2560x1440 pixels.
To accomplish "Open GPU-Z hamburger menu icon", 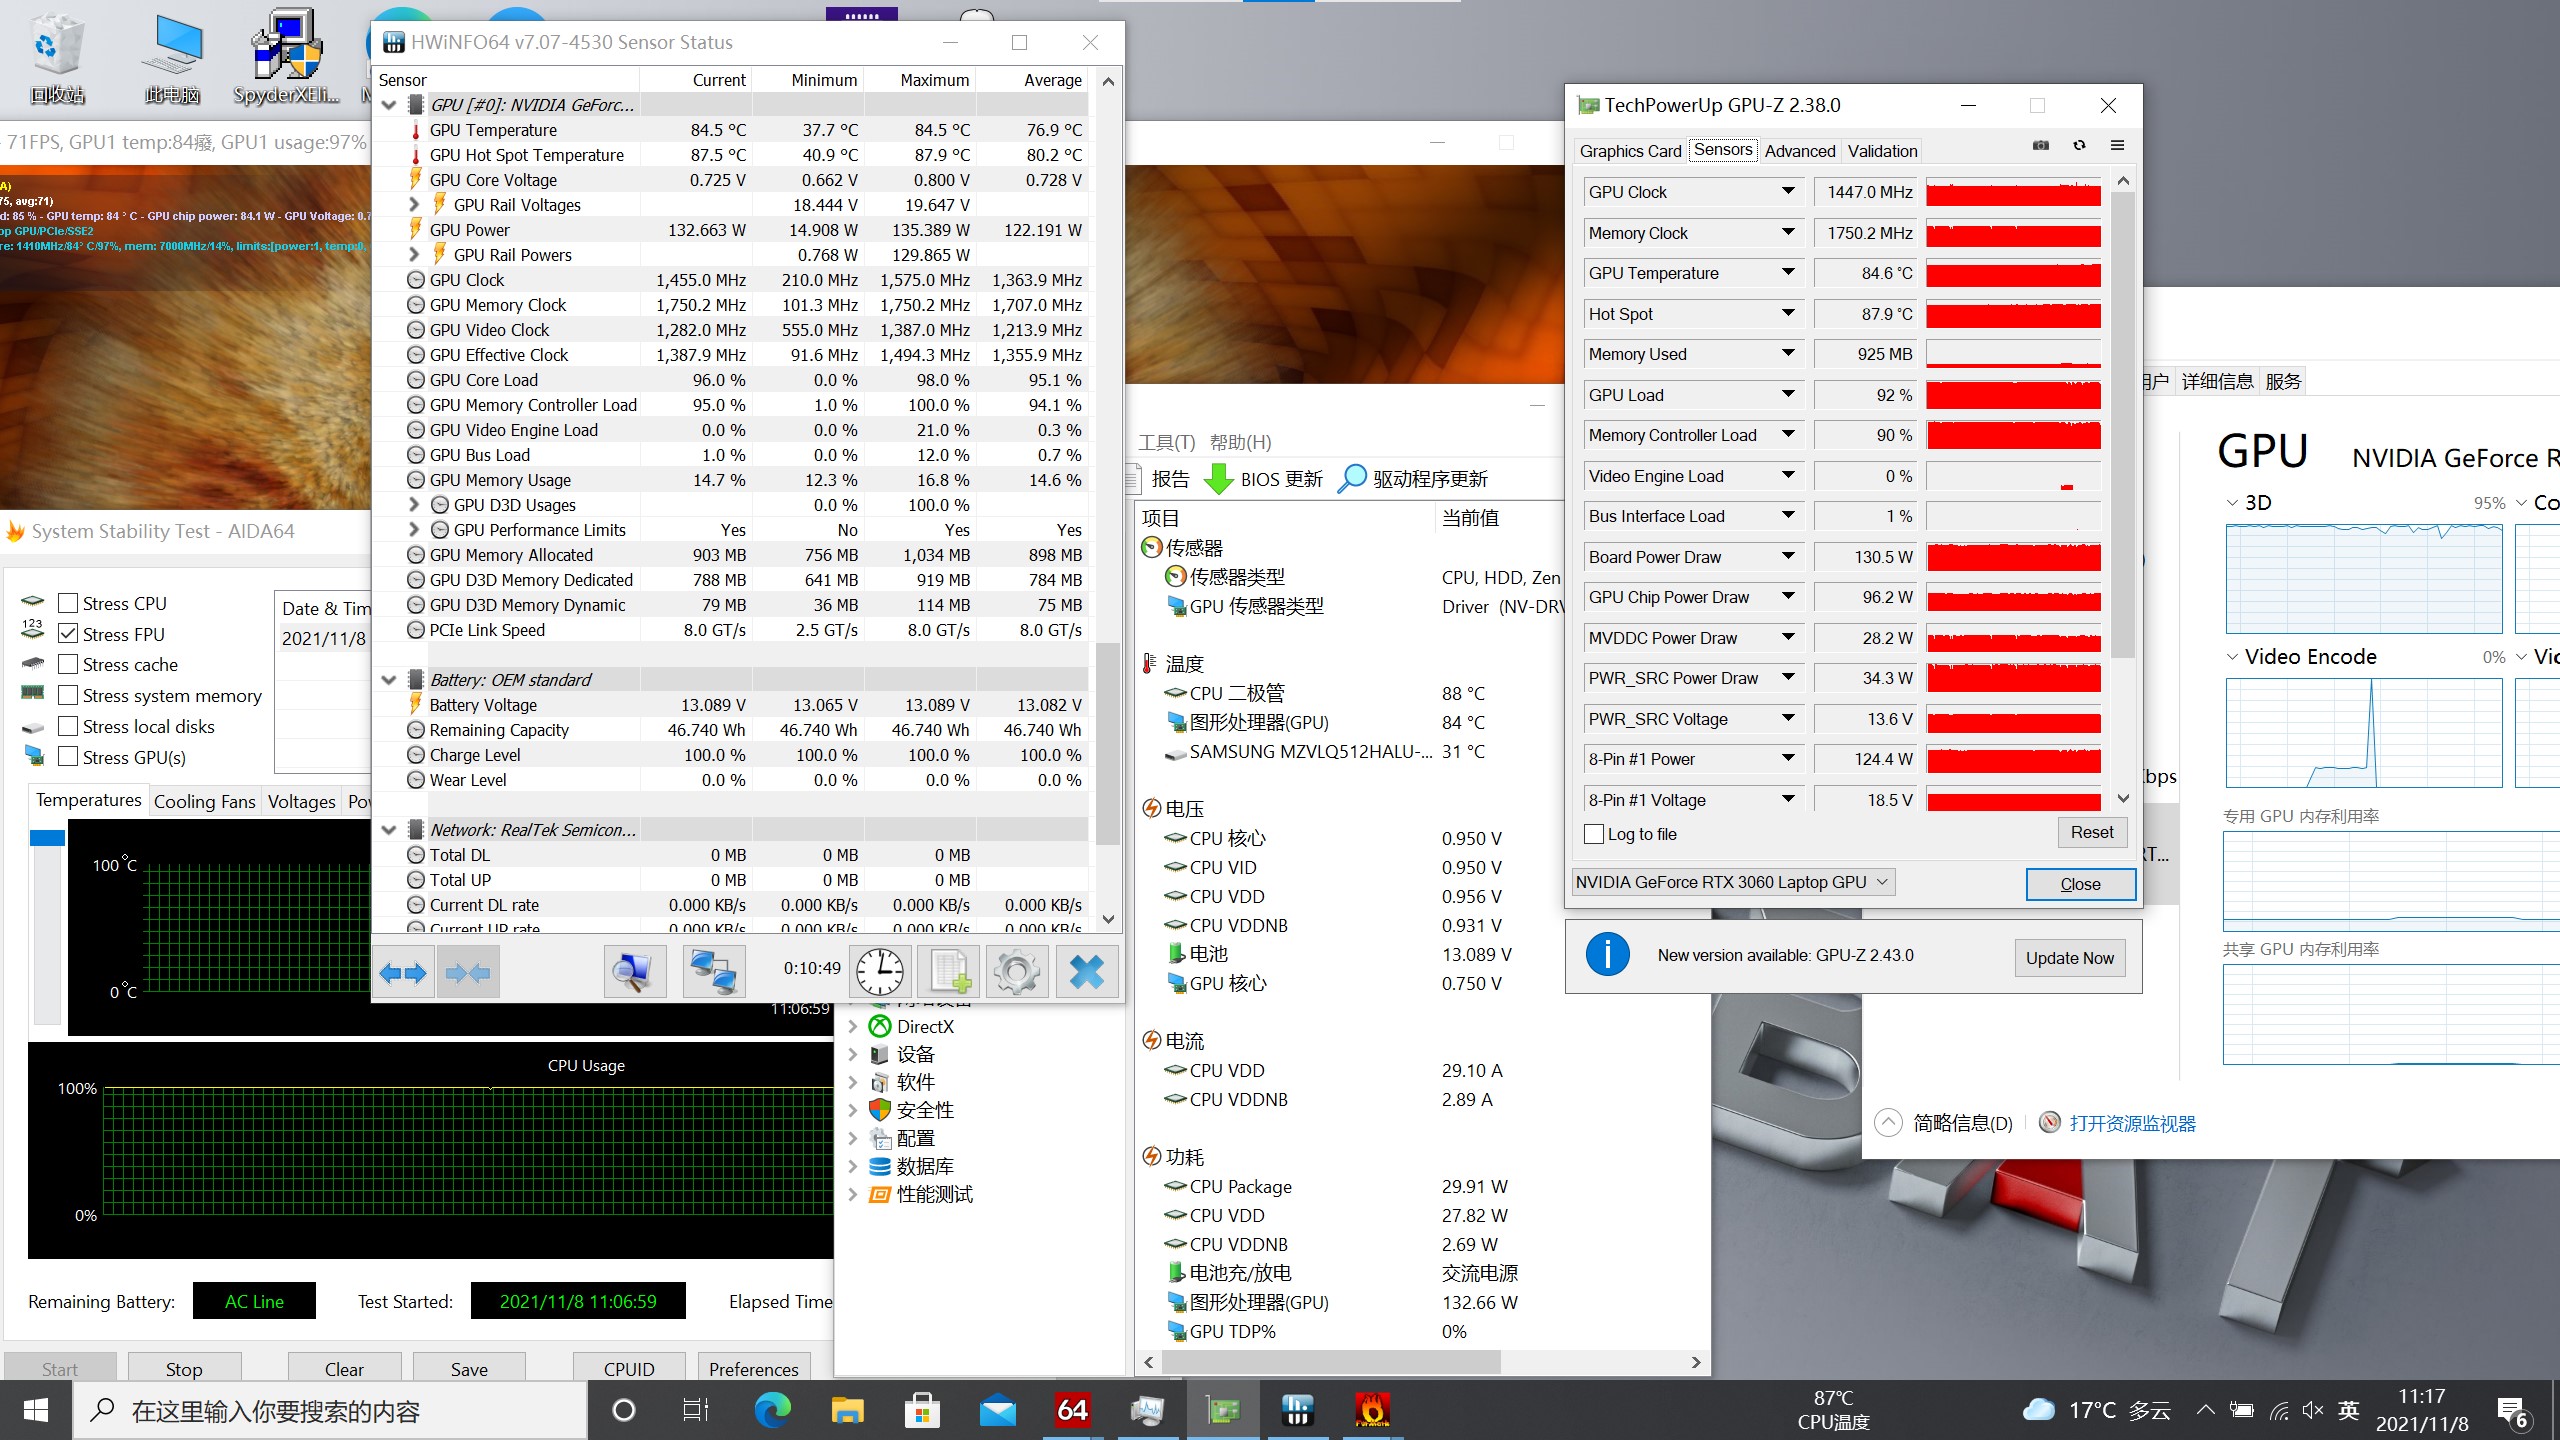I will (x=2117, y=146).
